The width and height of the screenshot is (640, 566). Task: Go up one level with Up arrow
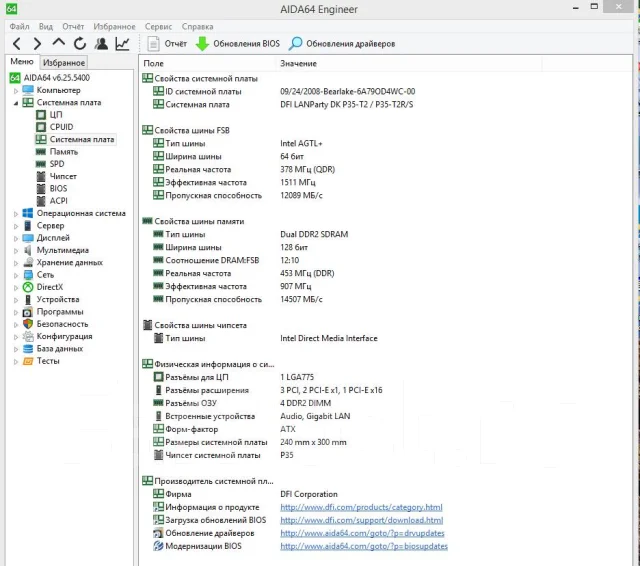tap(59, 42)
